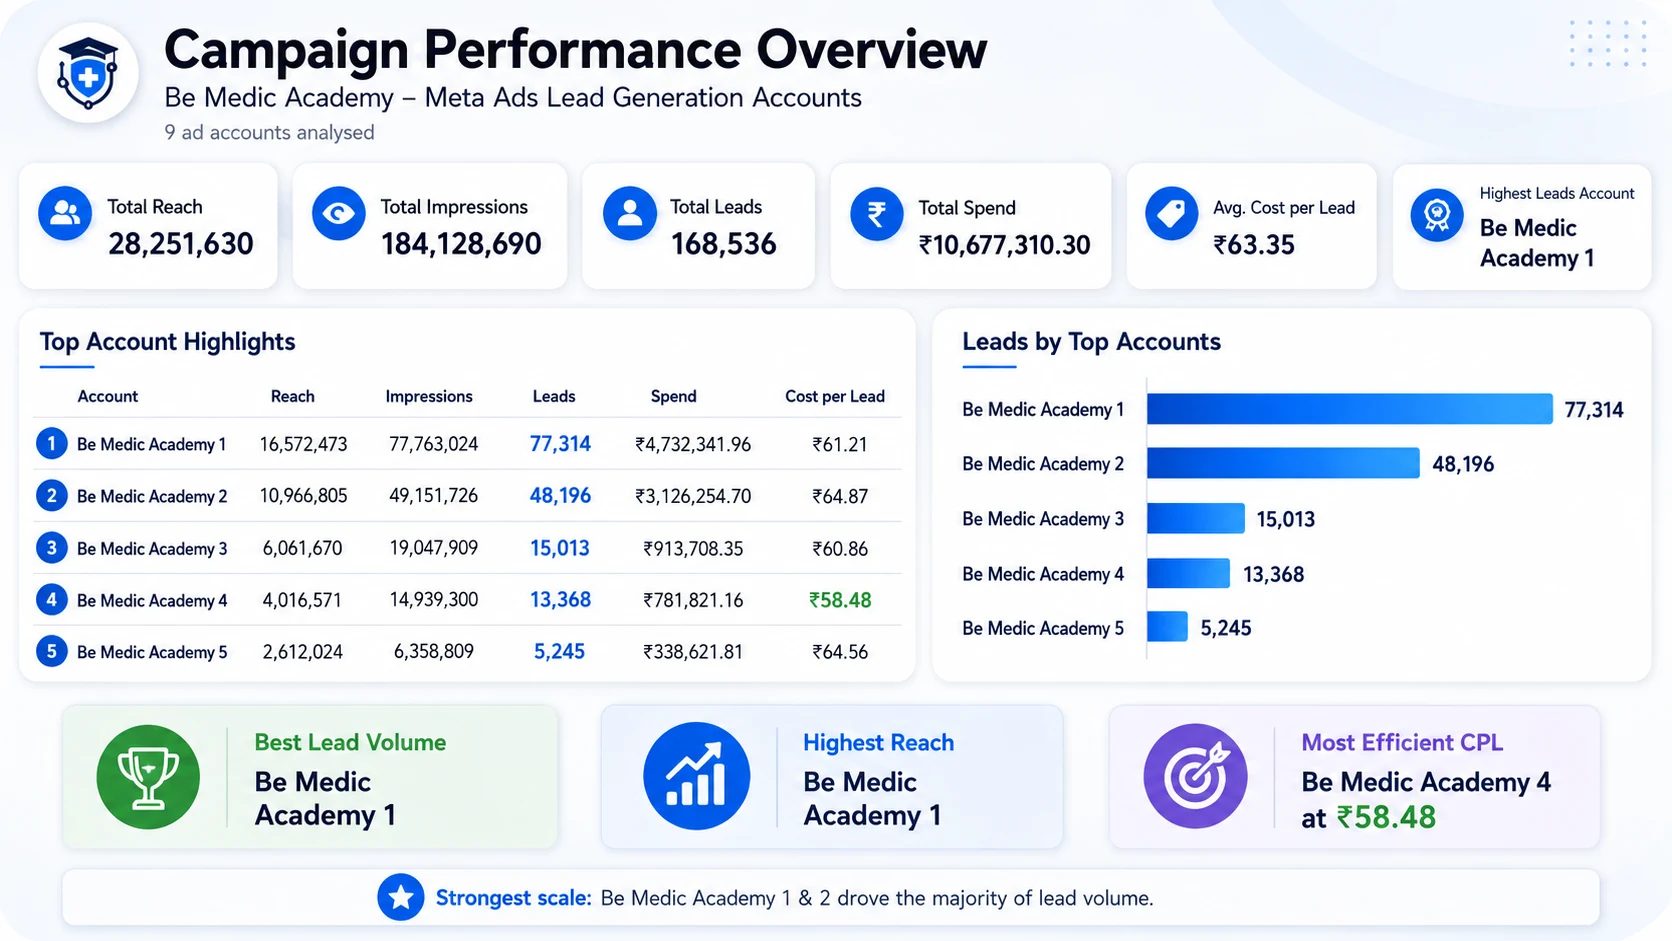
Task: Click the blue leads value 5,245 in table
Action: (x=559, y=651)
